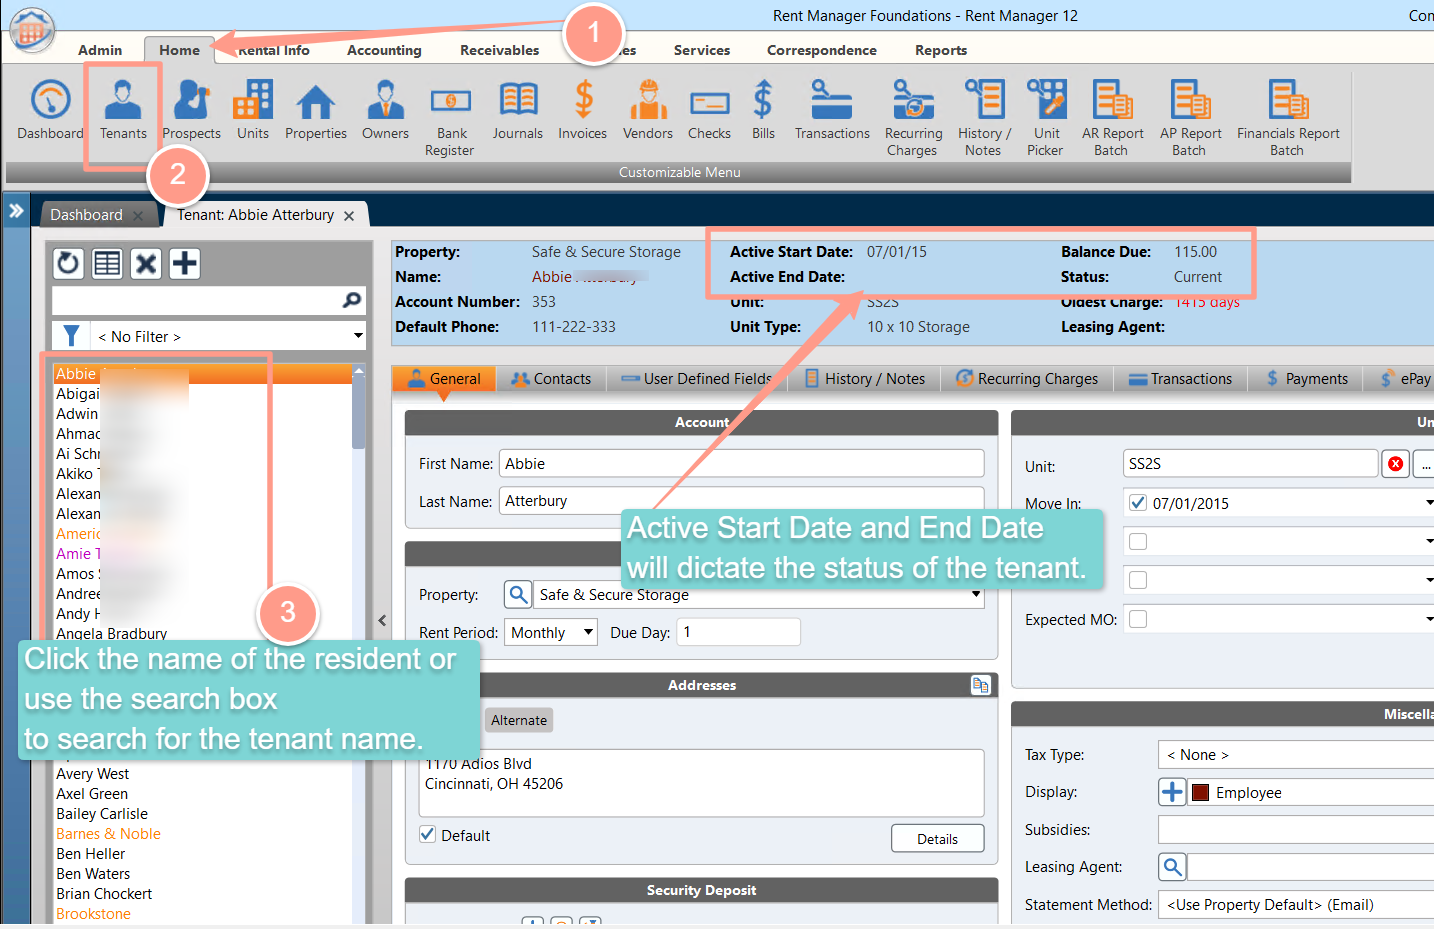The image size is (1434, 929).
Task: Click the magnifier icon beside Property field
Action: tap(518, 595)
